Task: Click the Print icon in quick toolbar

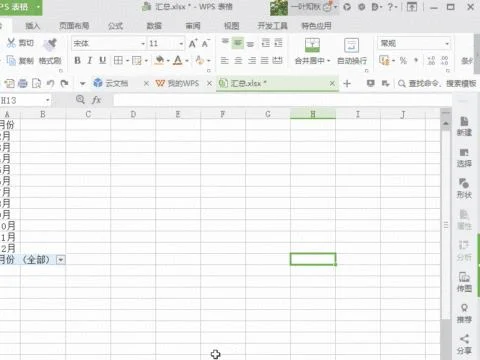Action: [x=23, y=83]
